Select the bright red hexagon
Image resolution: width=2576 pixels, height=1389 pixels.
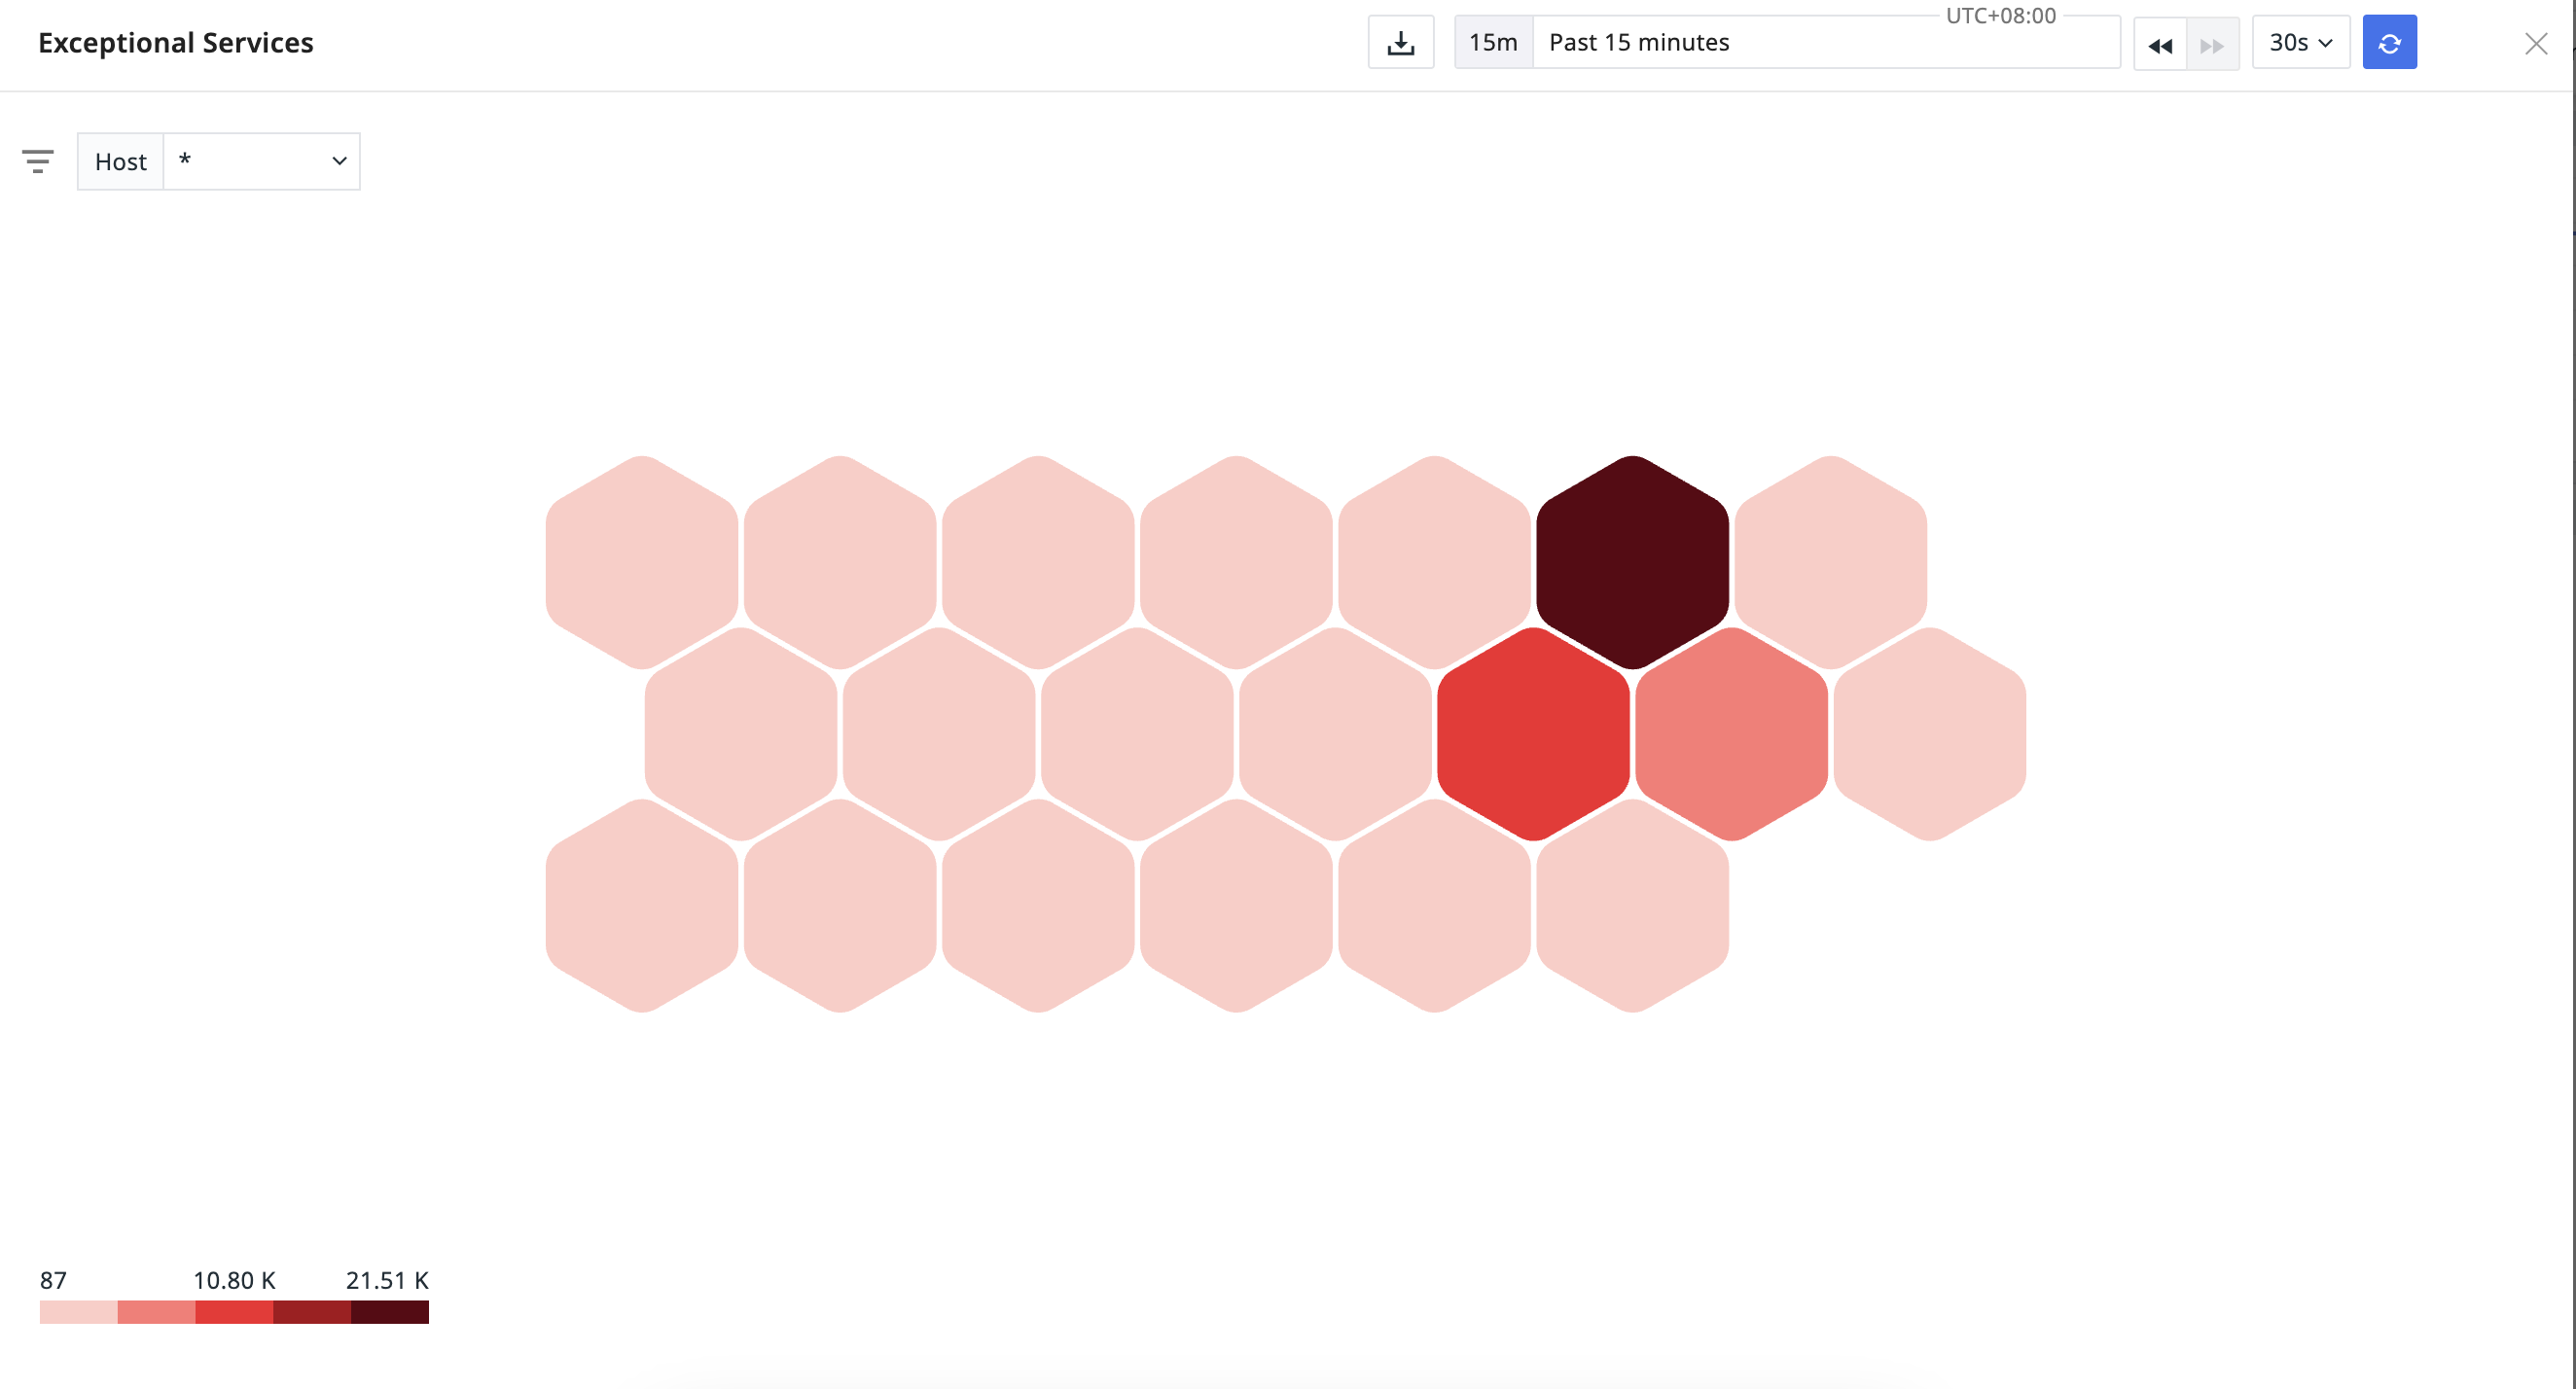(1533, 734)
